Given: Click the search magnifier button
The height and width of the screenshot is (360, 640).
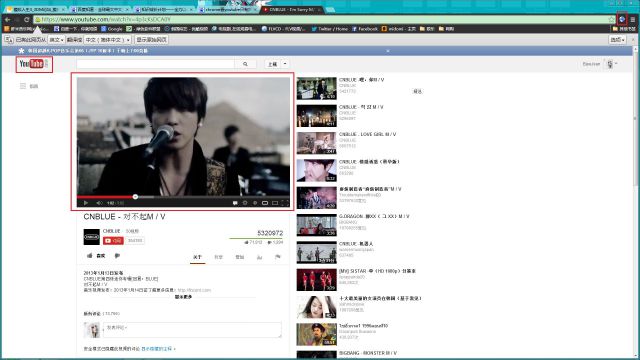Looking at the screenshot, I should [245, 64].
